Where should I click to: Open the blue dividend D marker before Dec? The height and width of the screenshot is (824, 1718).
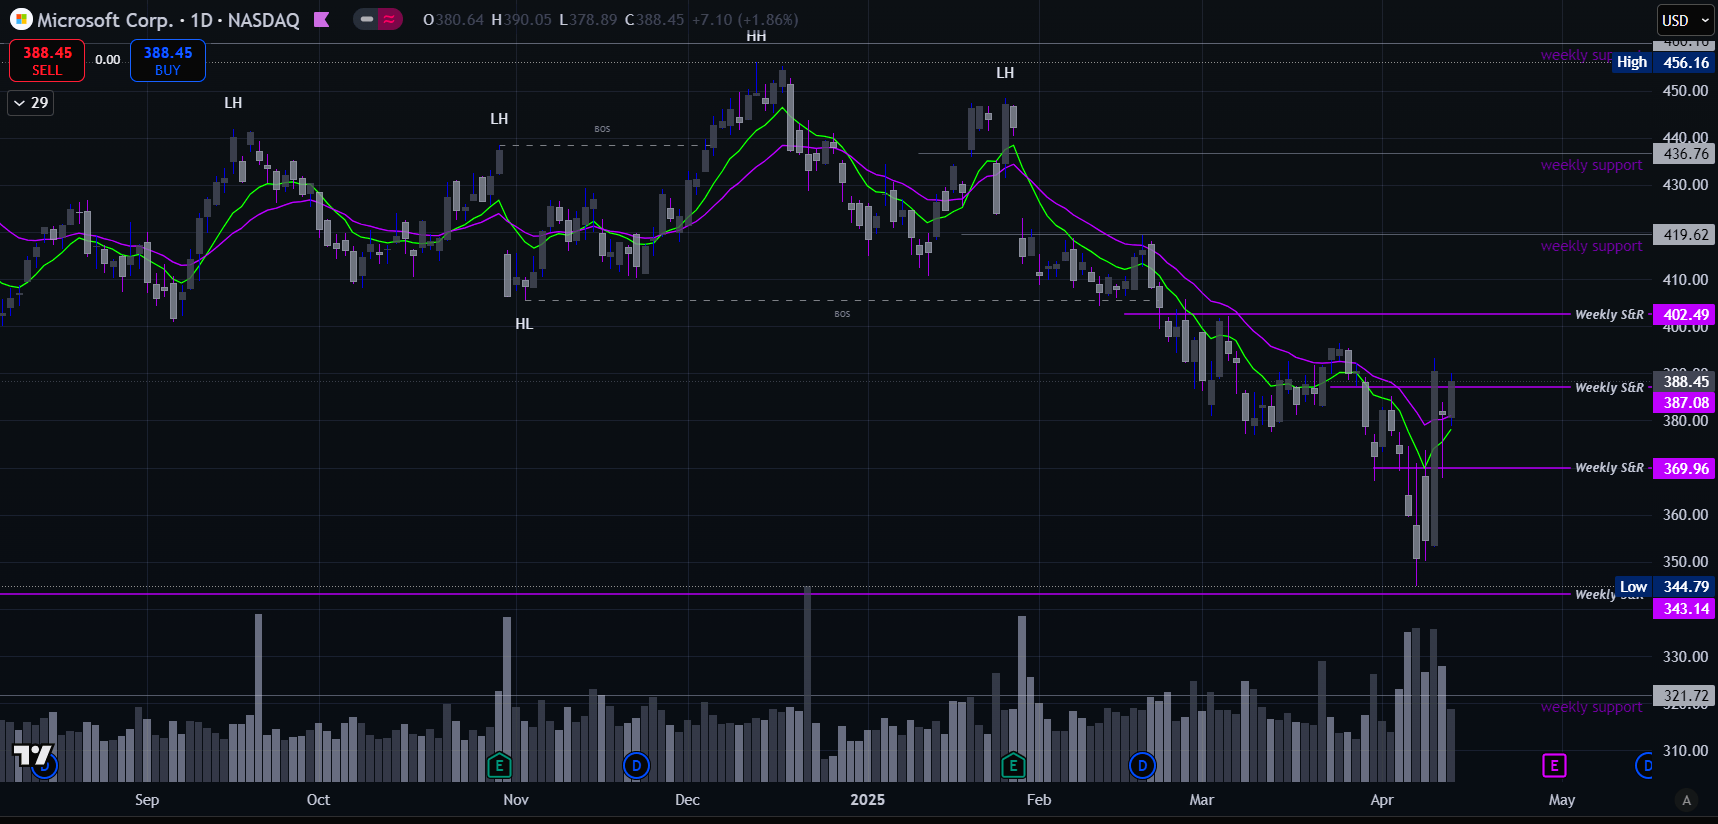636,766
